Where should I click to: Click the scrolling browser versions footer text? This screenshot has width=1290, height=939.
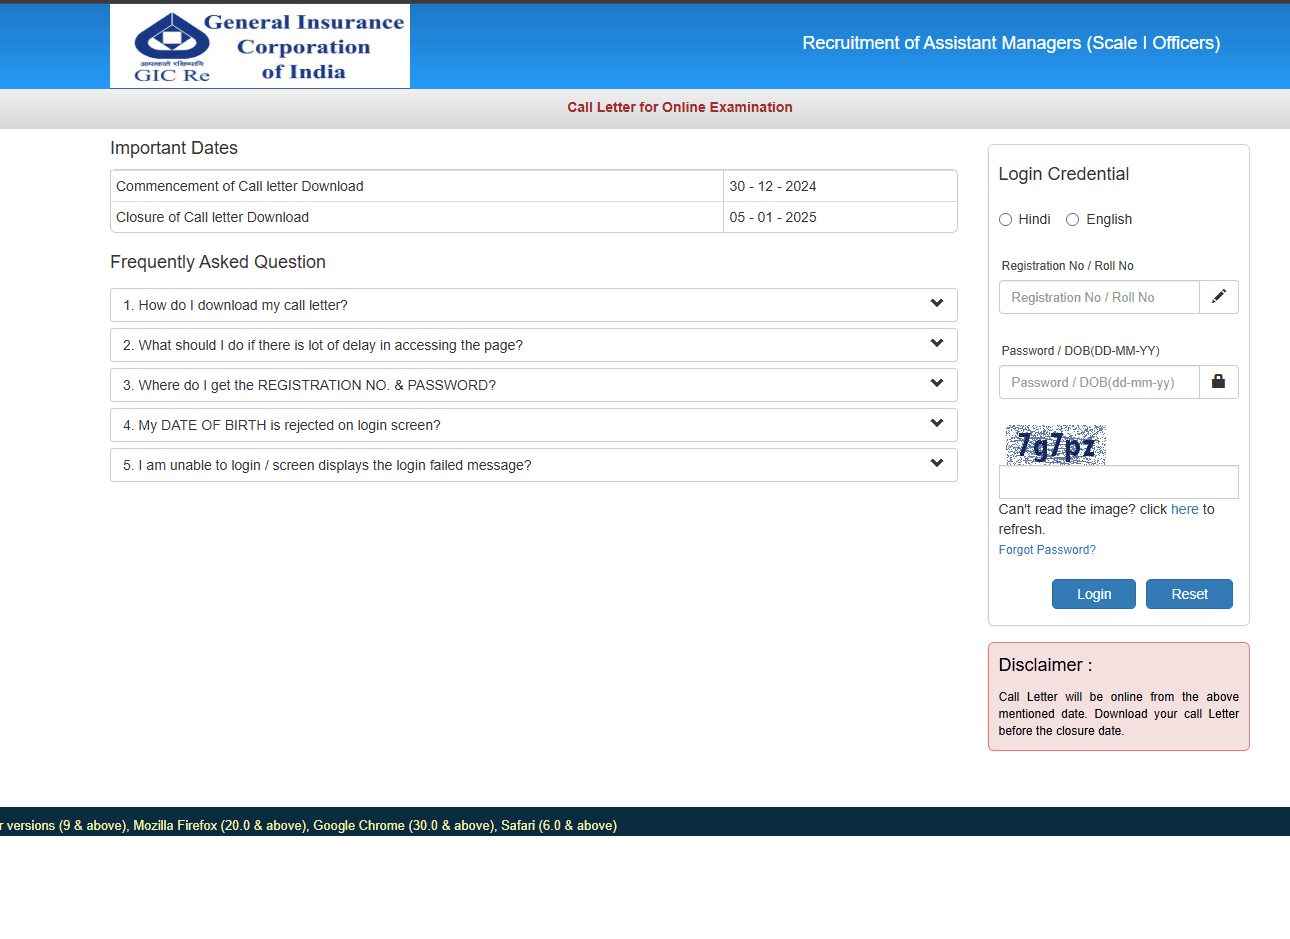(308, 826)
